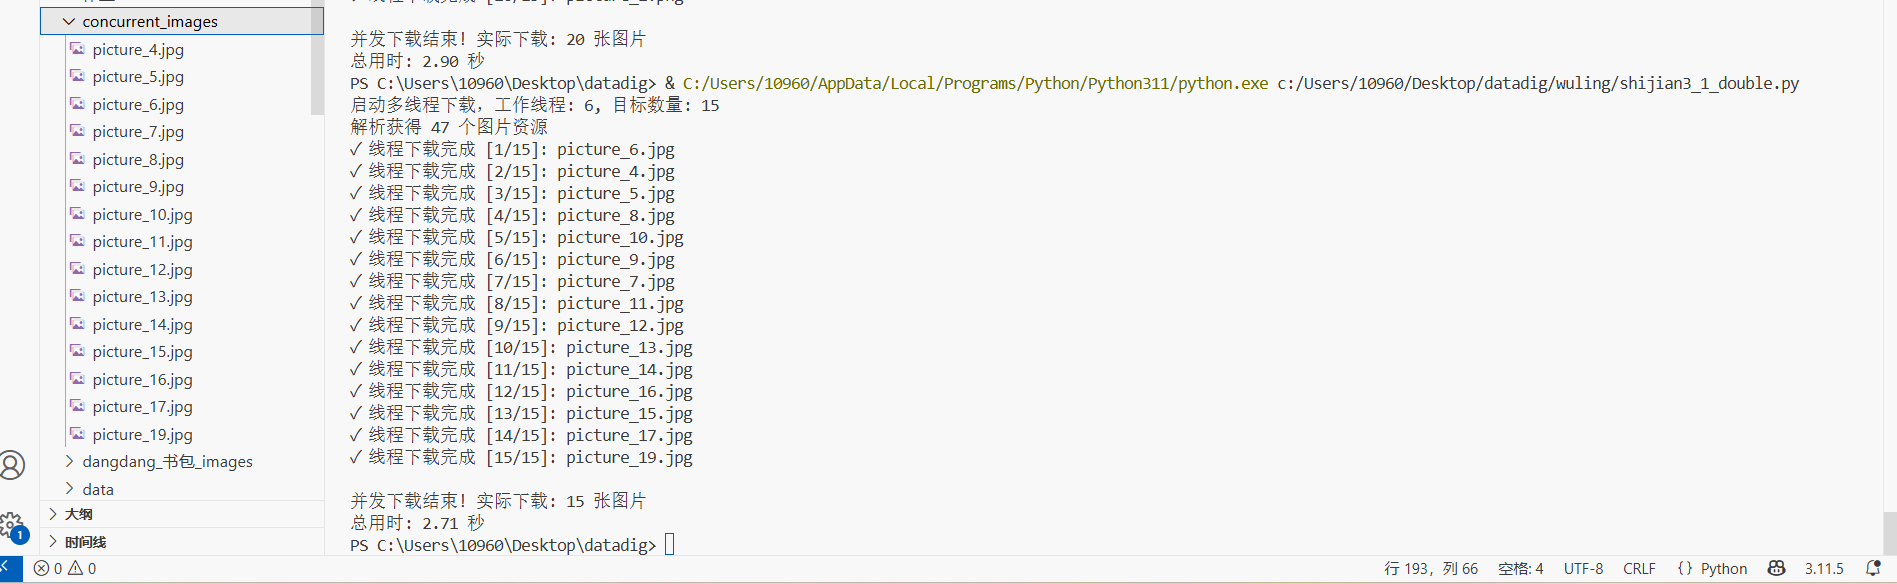Open the Manage settings gear
This screenshot has height=584, width=1897.
point(11,525)
